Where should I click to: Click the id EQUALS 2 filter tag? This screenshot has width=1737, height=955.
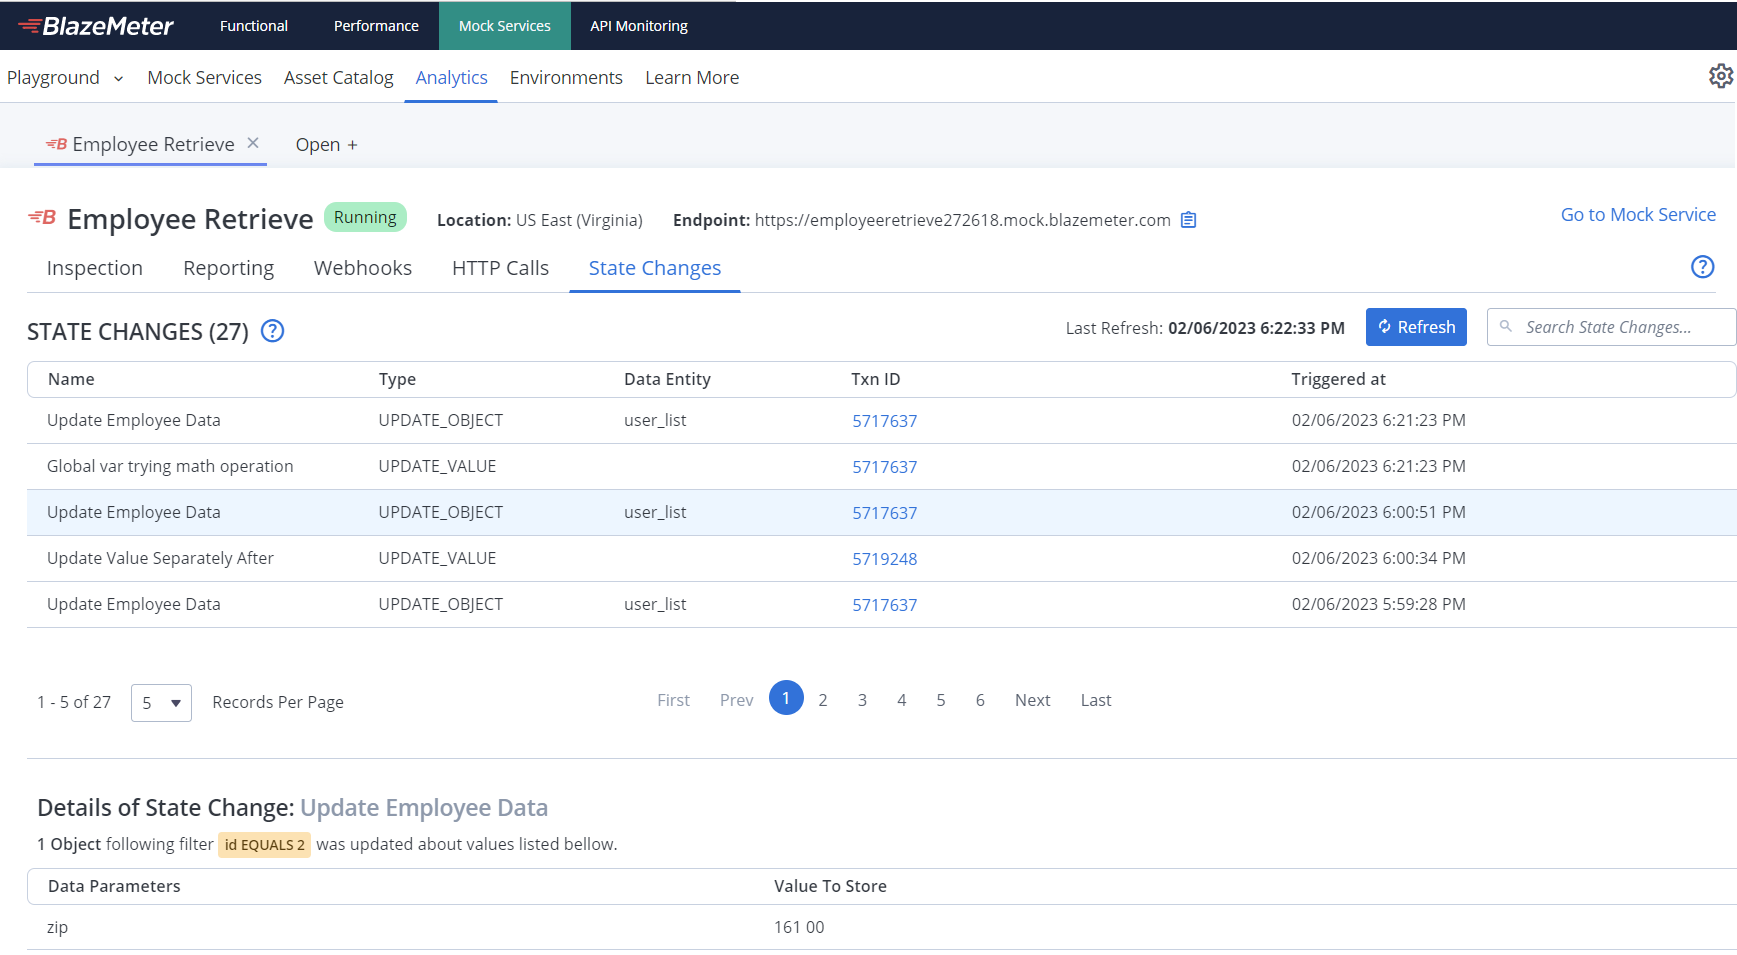click(x=265, y=845)
